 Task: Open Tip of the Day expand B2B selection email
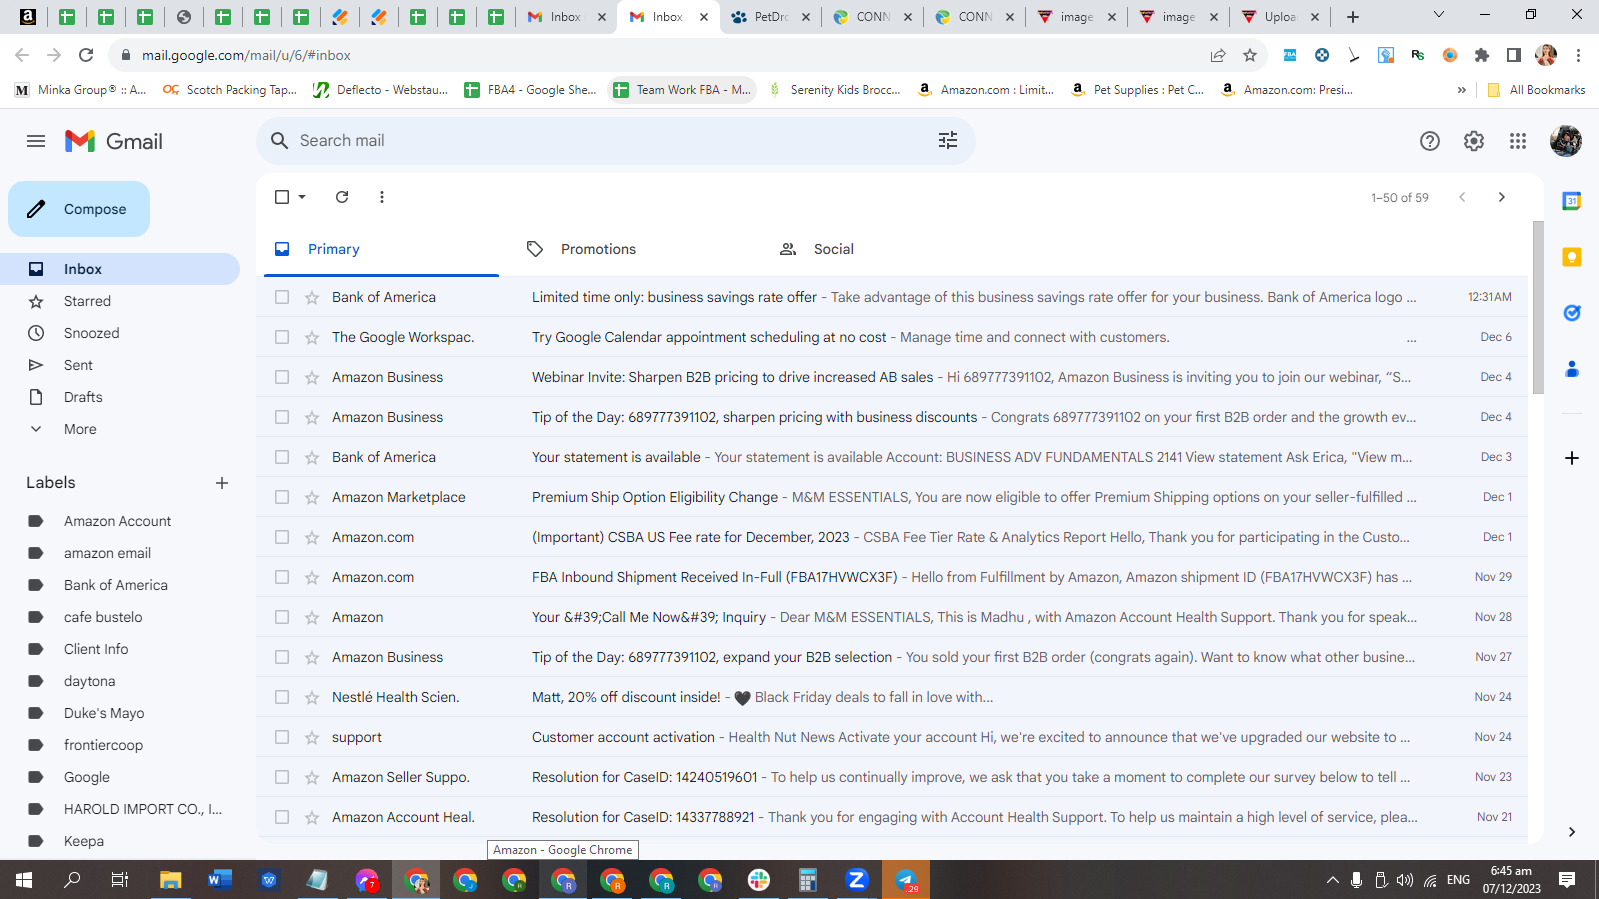click(x=892, y=657)
